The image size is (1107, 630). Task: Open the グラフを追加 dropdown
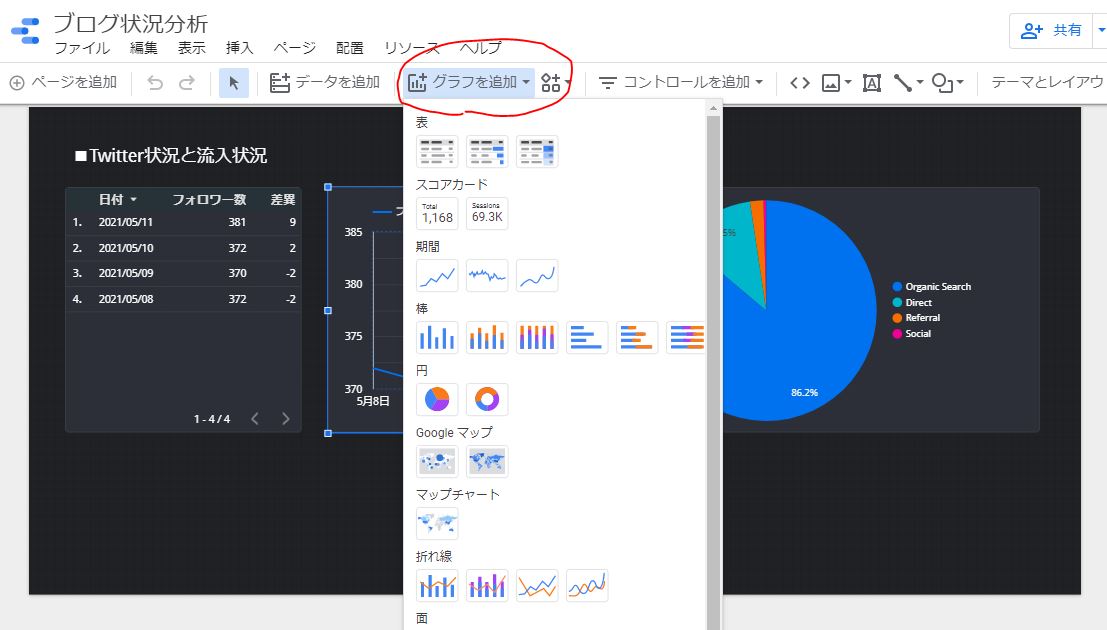click(x=470, y=83)
